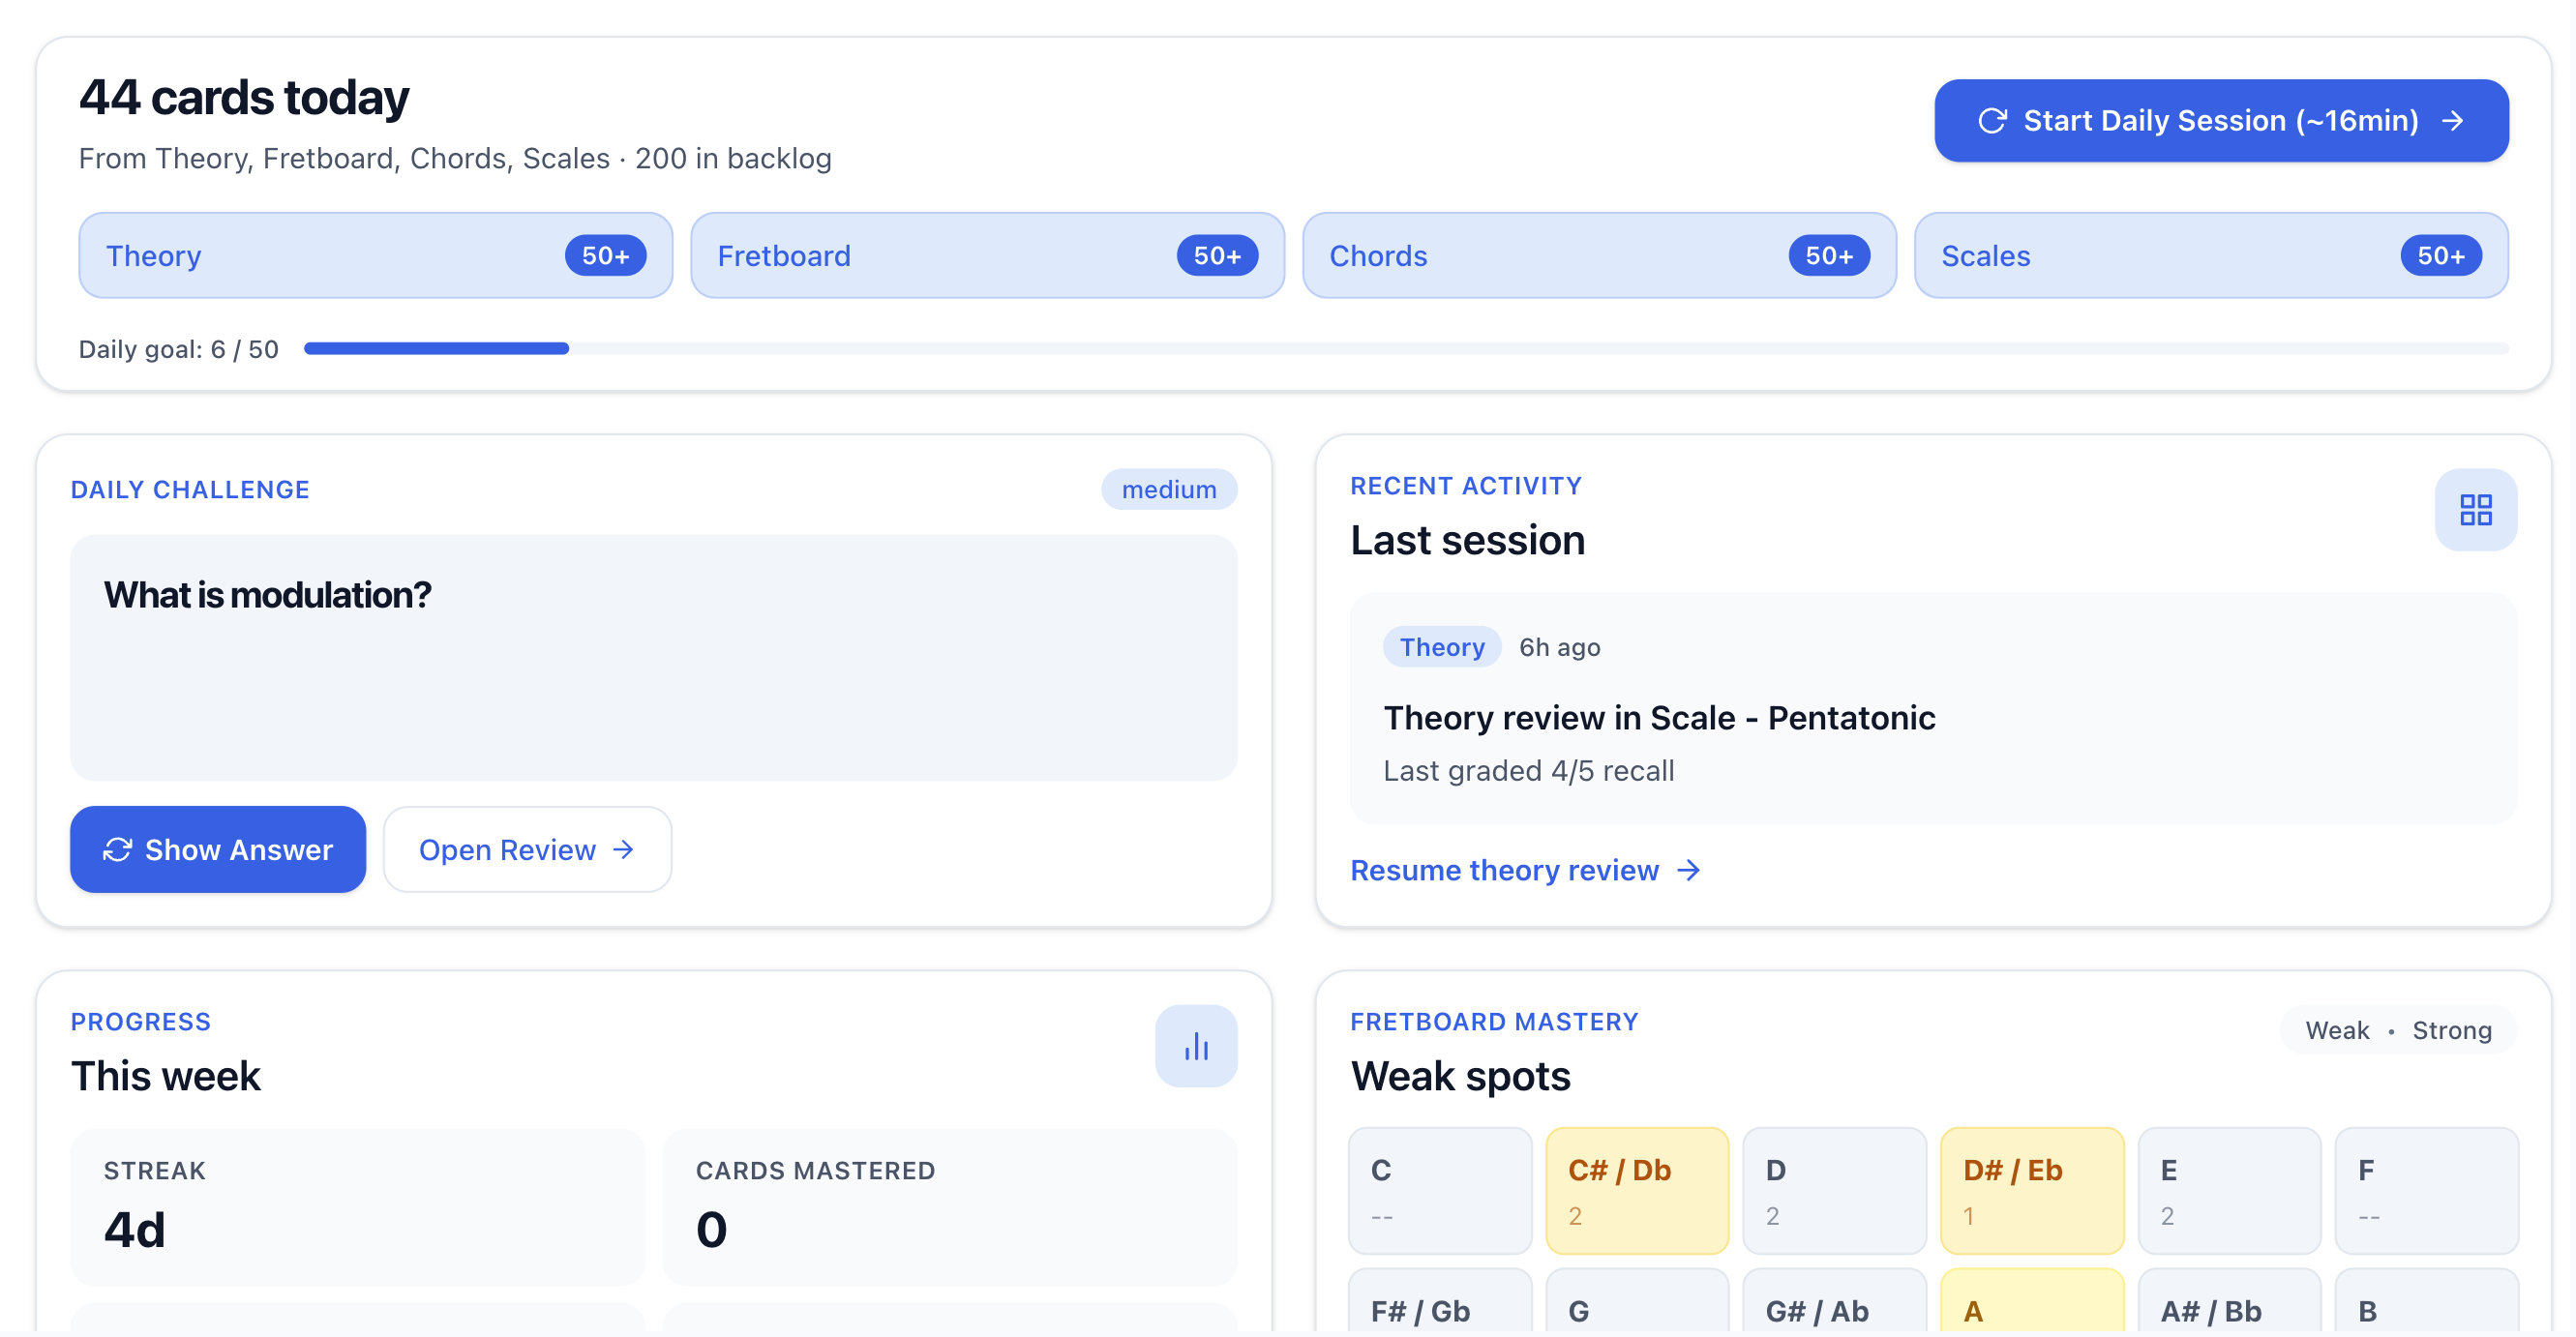Select the C# / Db weak spot tile
The height and width of the screenshot is (1337, 2576).
1637,1190
